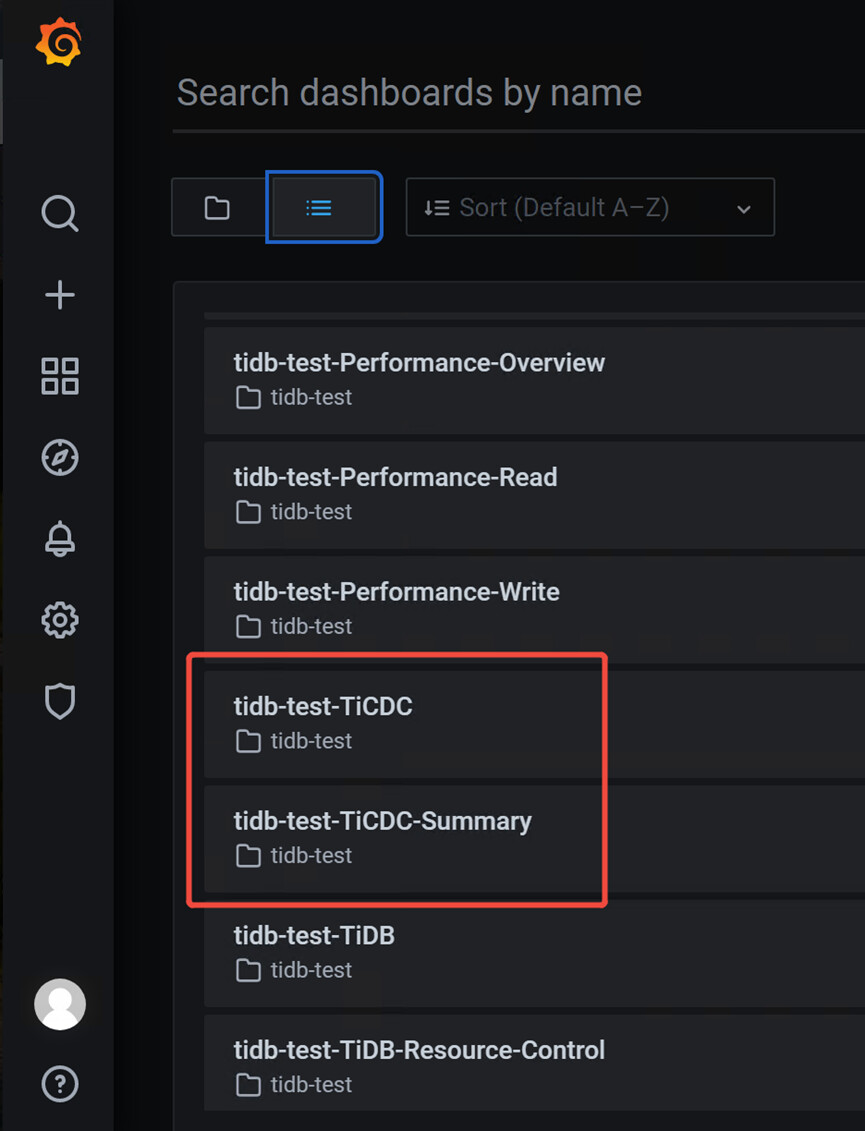Open the Help question mark icon
Viewport: 865px width, 1131px height.
60,1084
